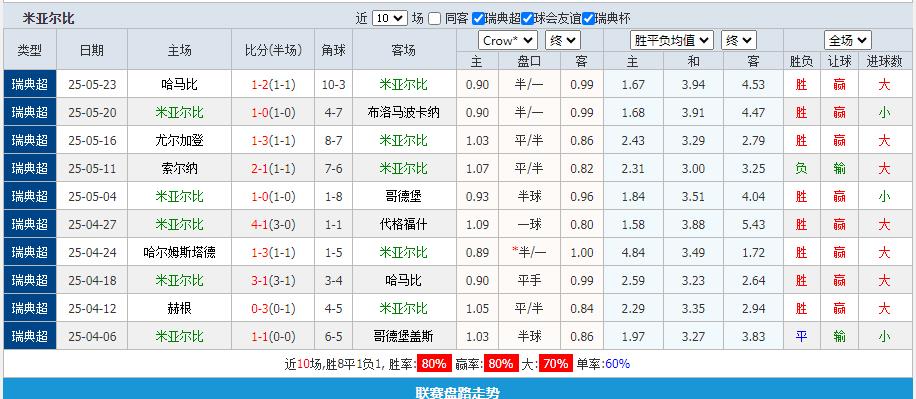Click draw odds 3.00
This screenshot has width=916, height=399.
tap(693, 169)
